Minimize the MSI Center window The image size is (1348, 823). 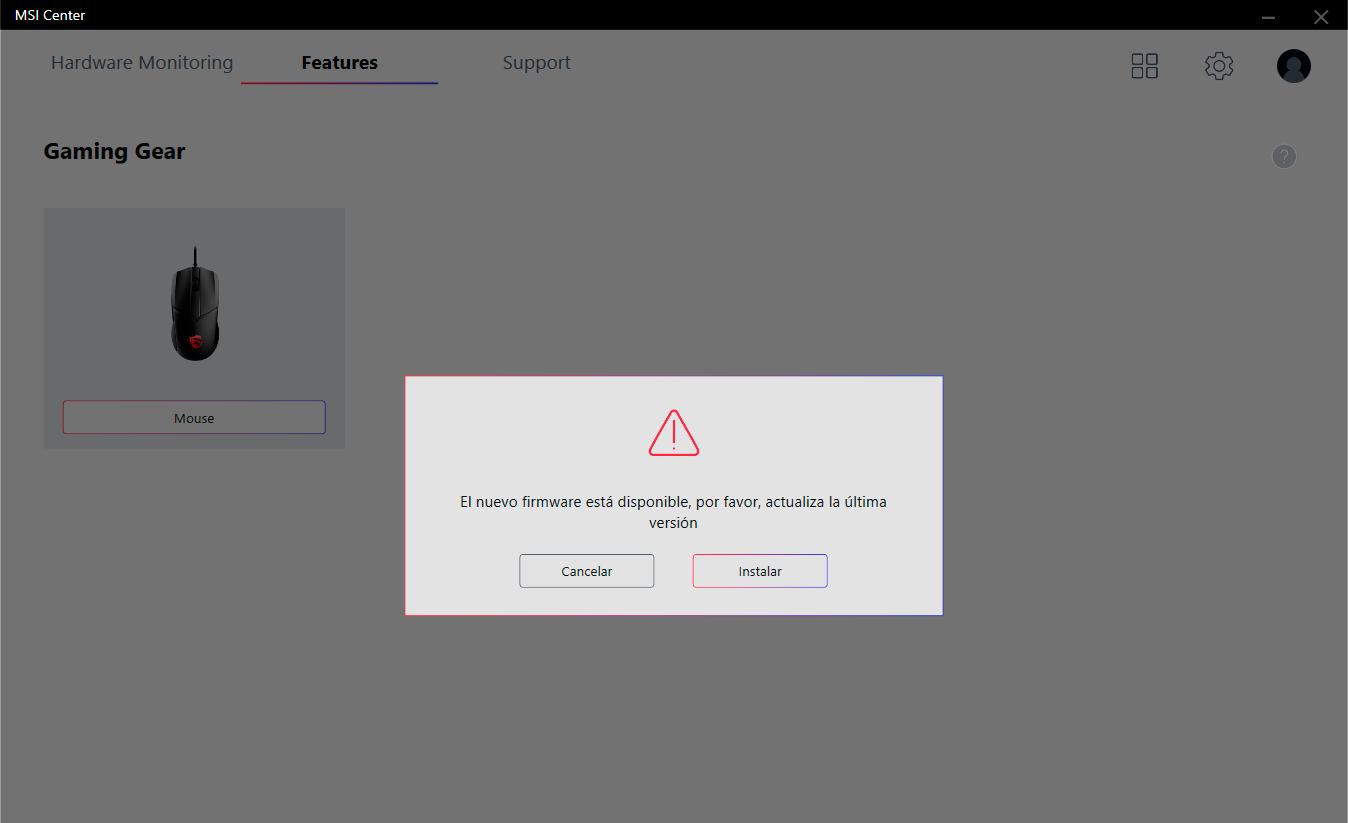click(x=1268, y=16)
